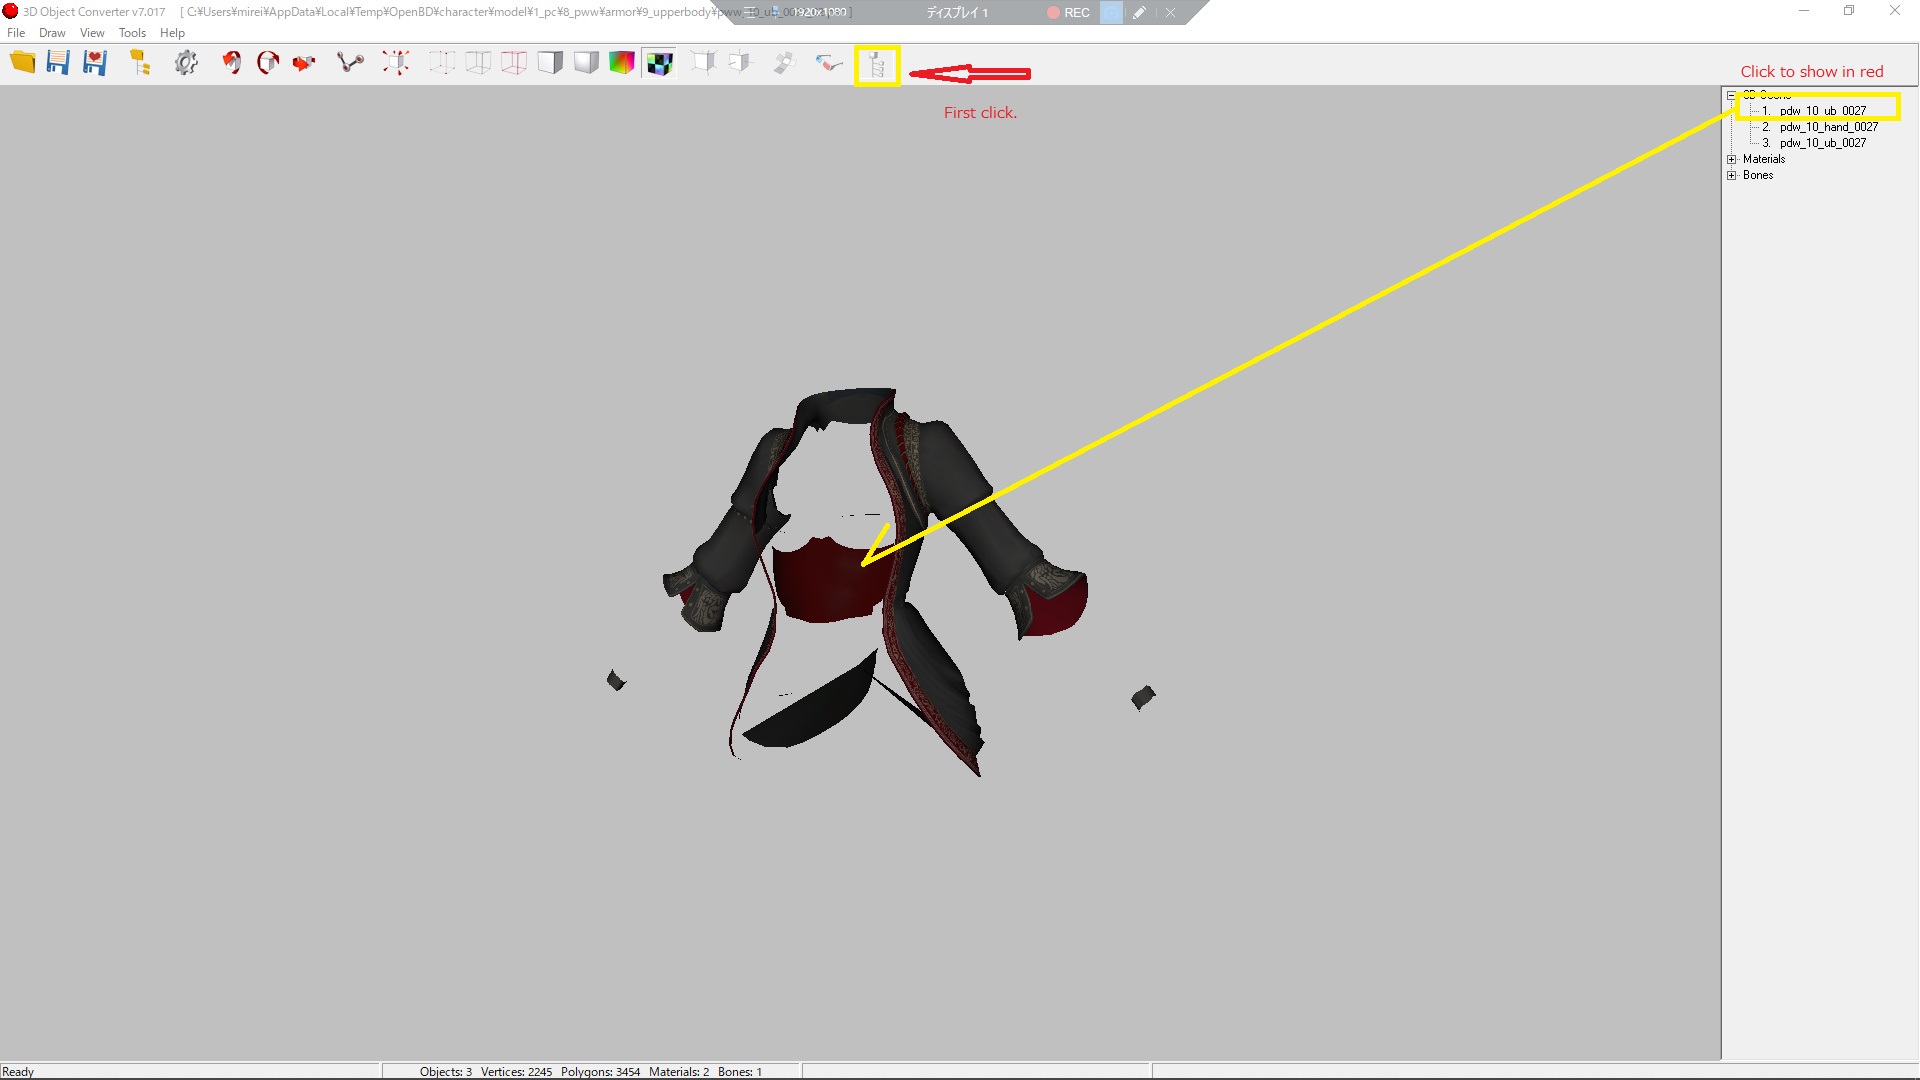
Task: Click the red arrow cube icon
Action: [x=304, y=63]
